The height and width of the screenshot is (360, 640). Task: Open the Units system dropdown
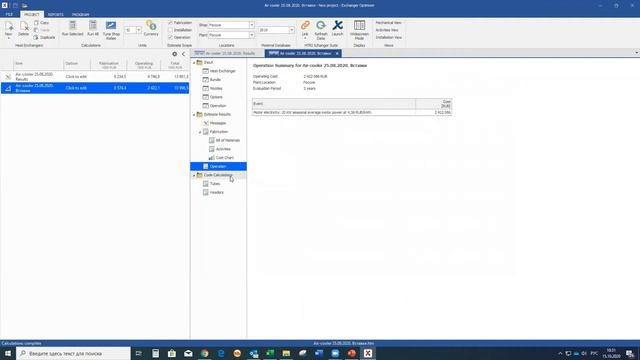click(138, 30)
